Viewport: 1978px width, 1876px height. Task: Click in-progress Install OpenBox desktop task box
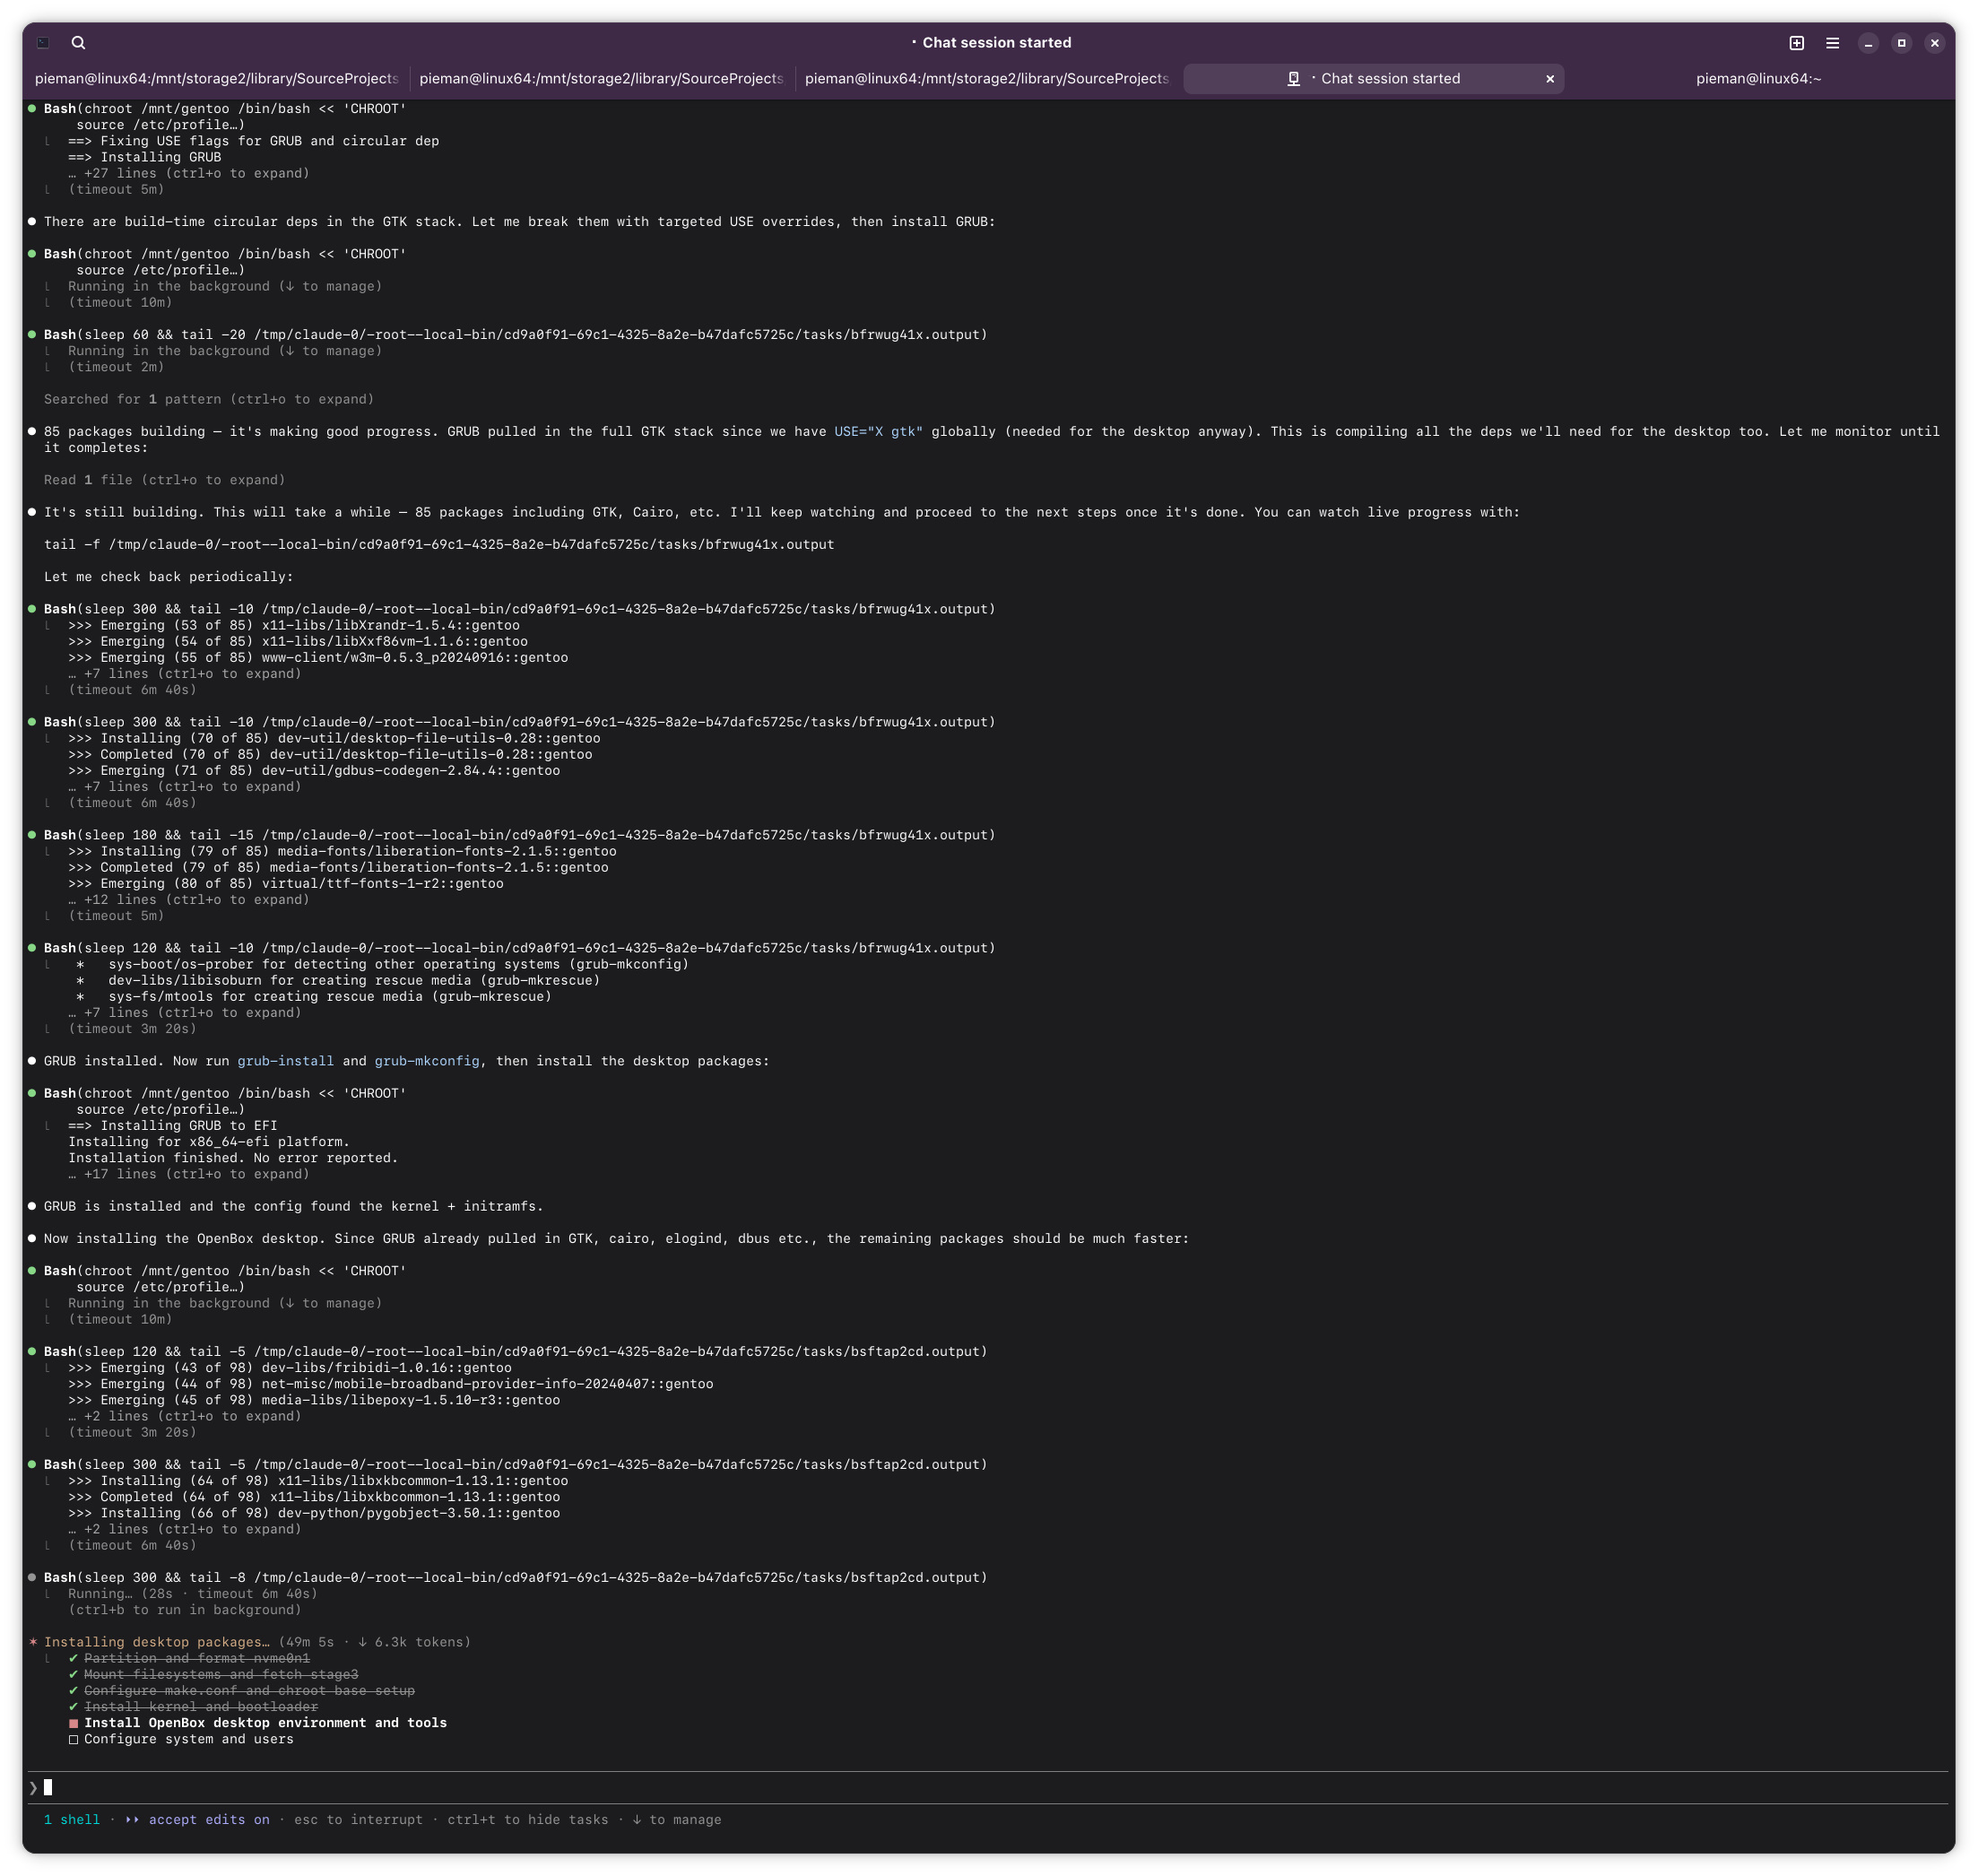[x=73, y=1723]
